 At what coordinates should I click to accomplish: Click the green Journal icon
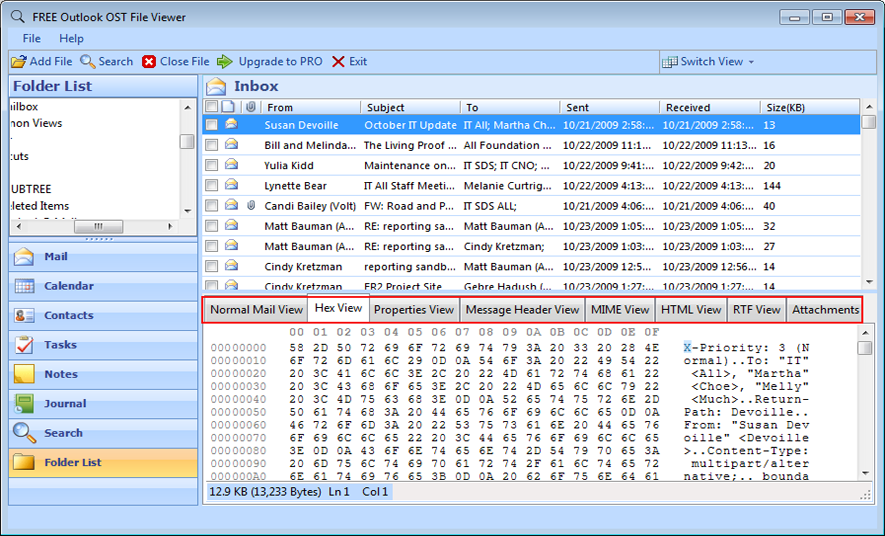(24, 403)
